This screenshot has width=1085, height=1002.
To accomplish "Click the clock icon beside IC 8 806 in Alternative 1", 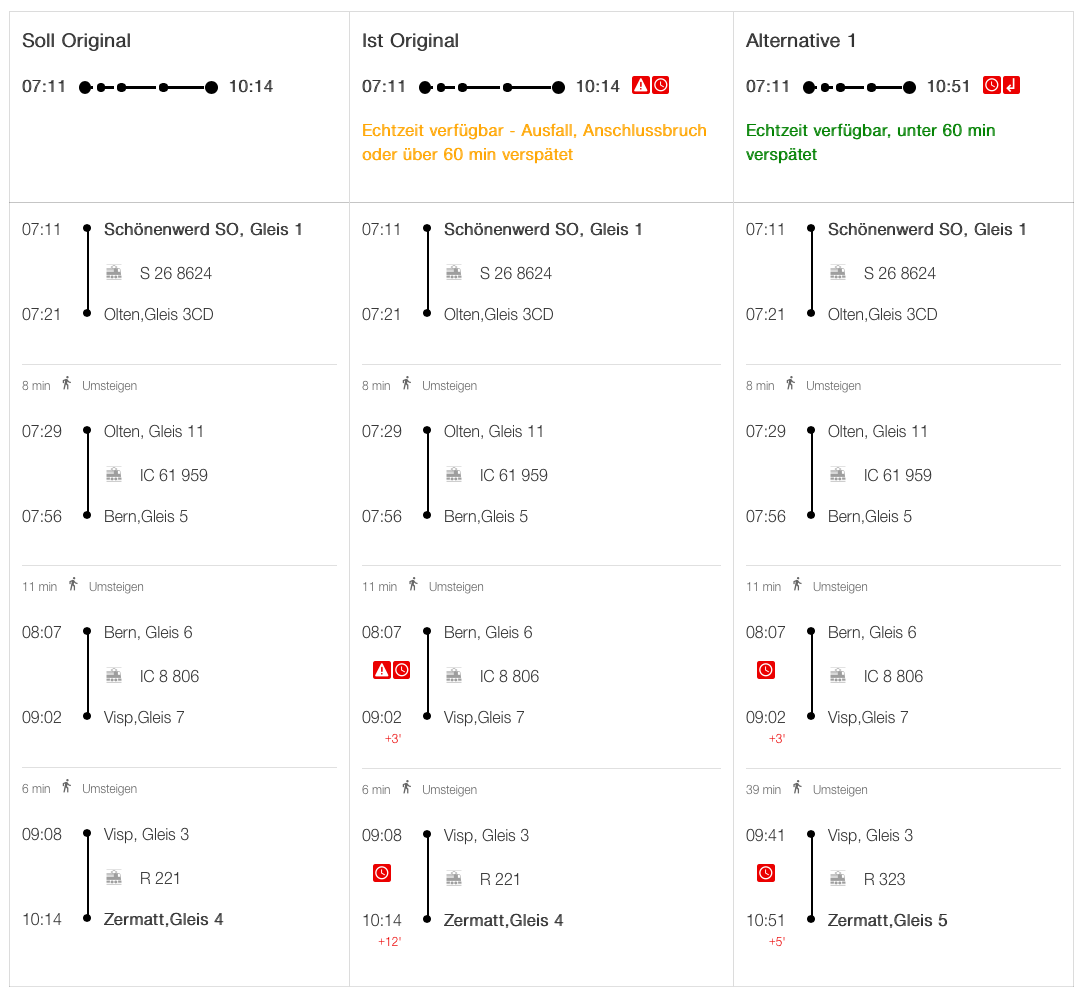I will [x=766, y=670].
